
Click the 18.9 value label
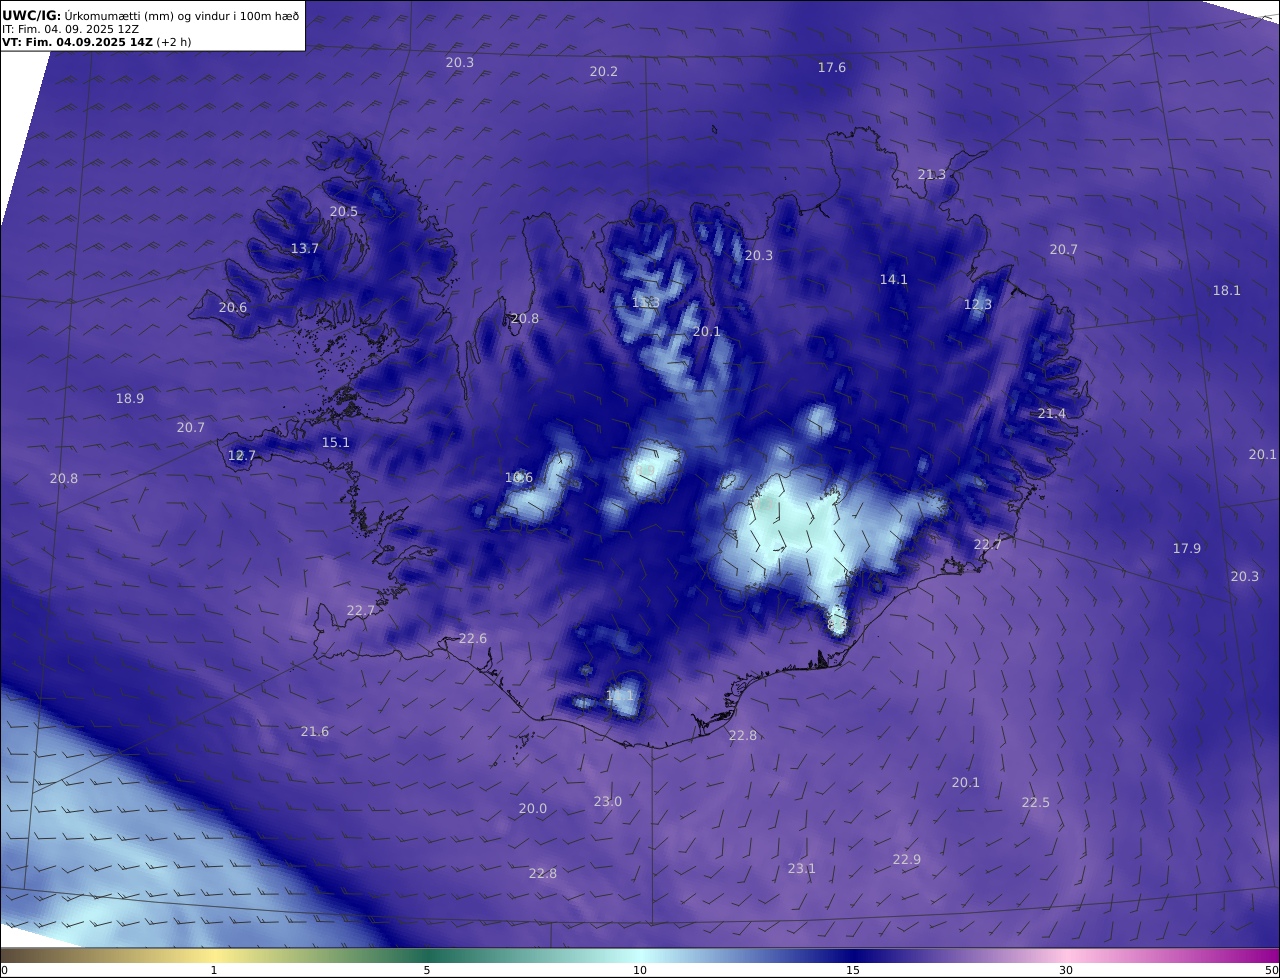point(129,399)
